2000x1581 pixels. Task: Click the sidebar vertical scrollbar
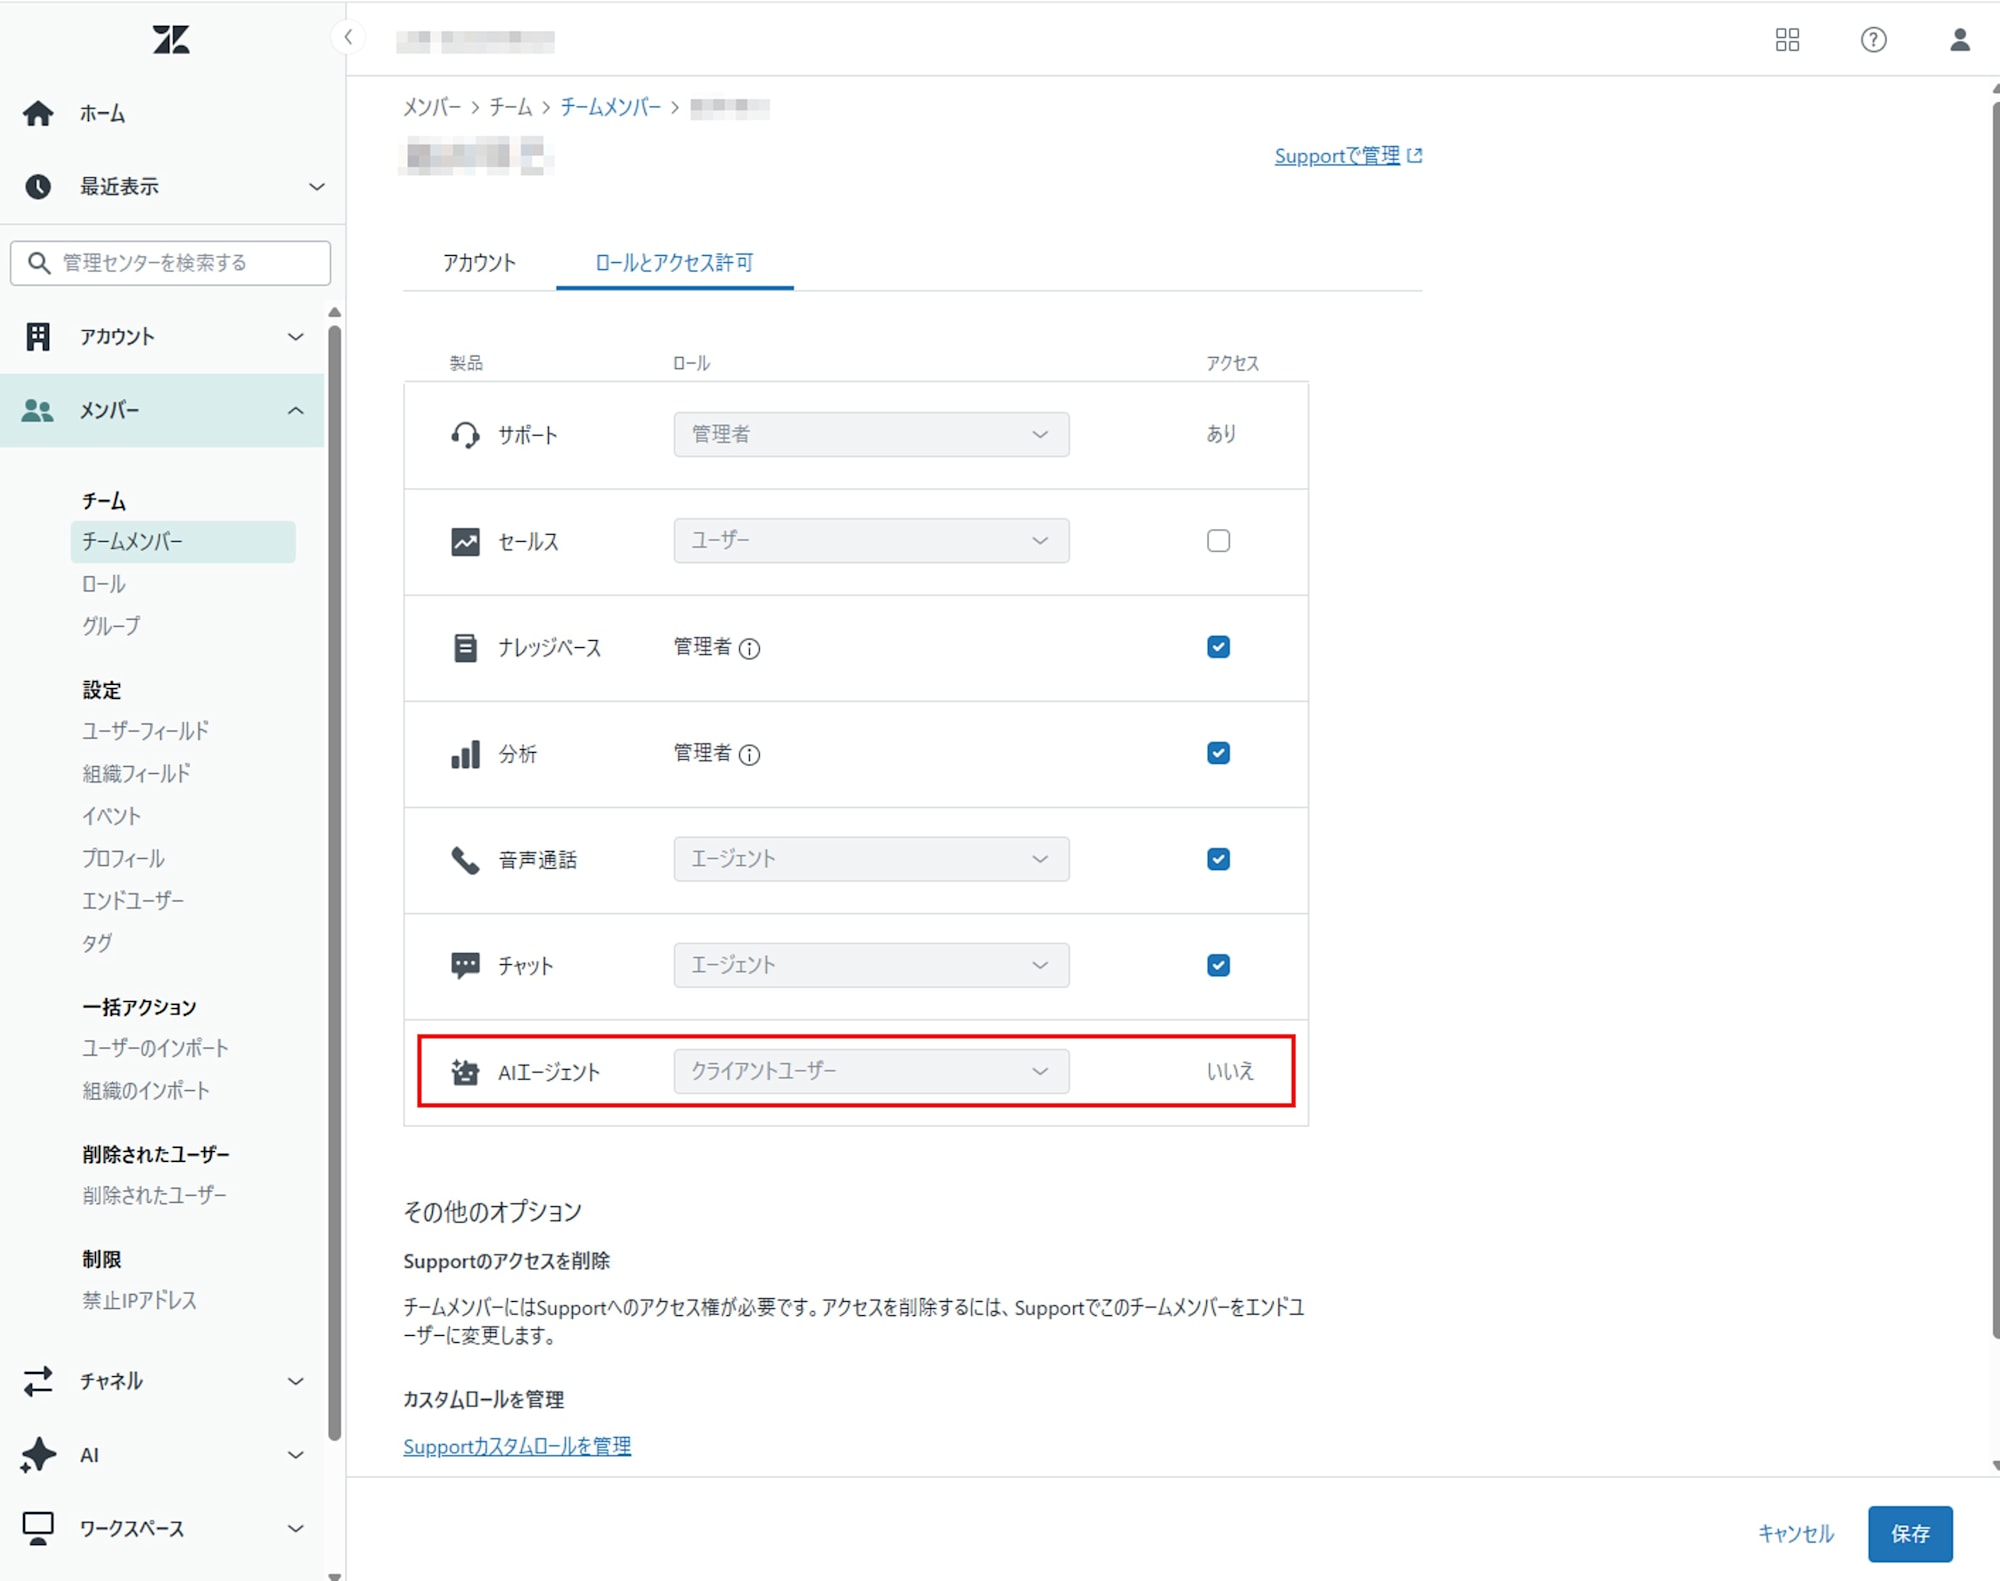pos(334,880)
